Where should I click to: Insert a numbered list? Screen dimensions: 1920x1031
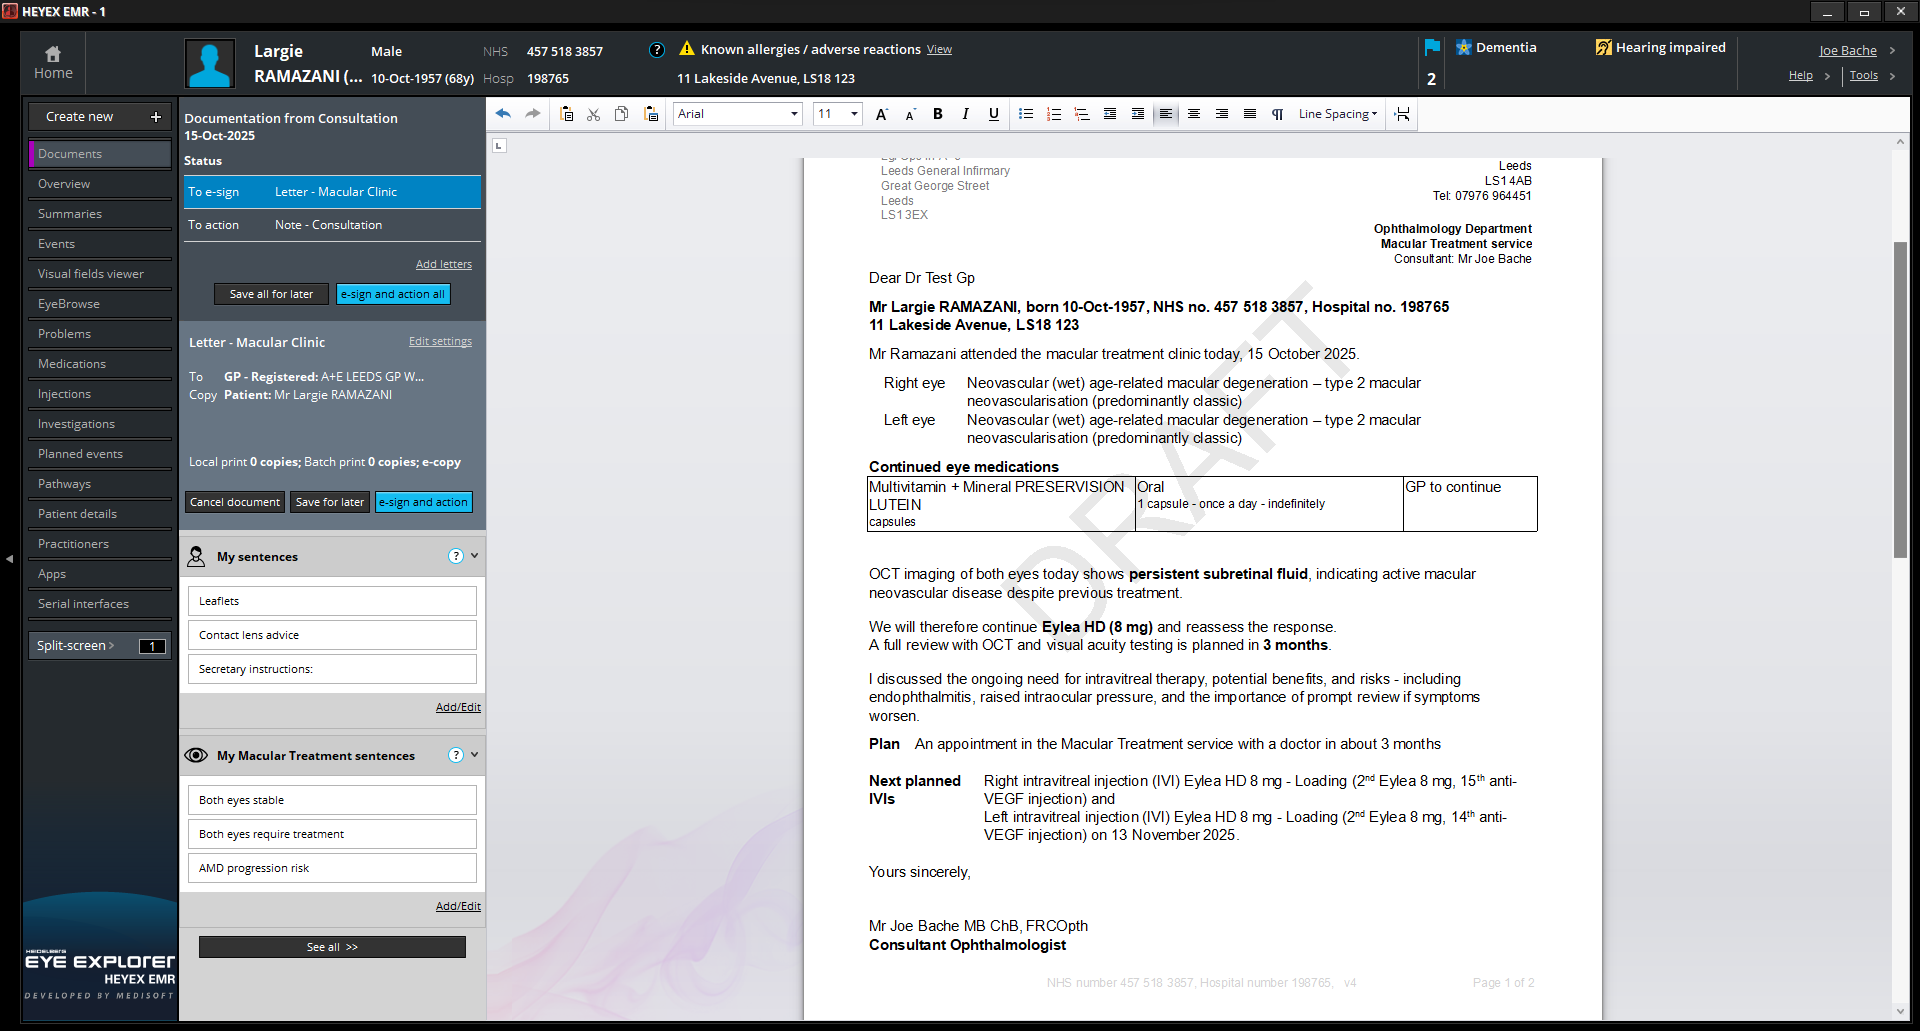pyautogui.click(x=1053, y=114)
